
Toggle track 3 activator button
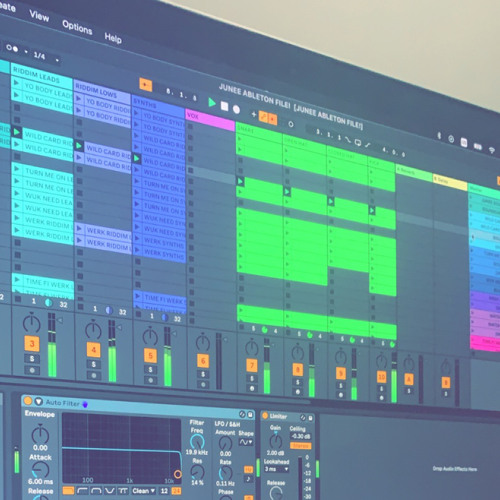click(32, 344)
